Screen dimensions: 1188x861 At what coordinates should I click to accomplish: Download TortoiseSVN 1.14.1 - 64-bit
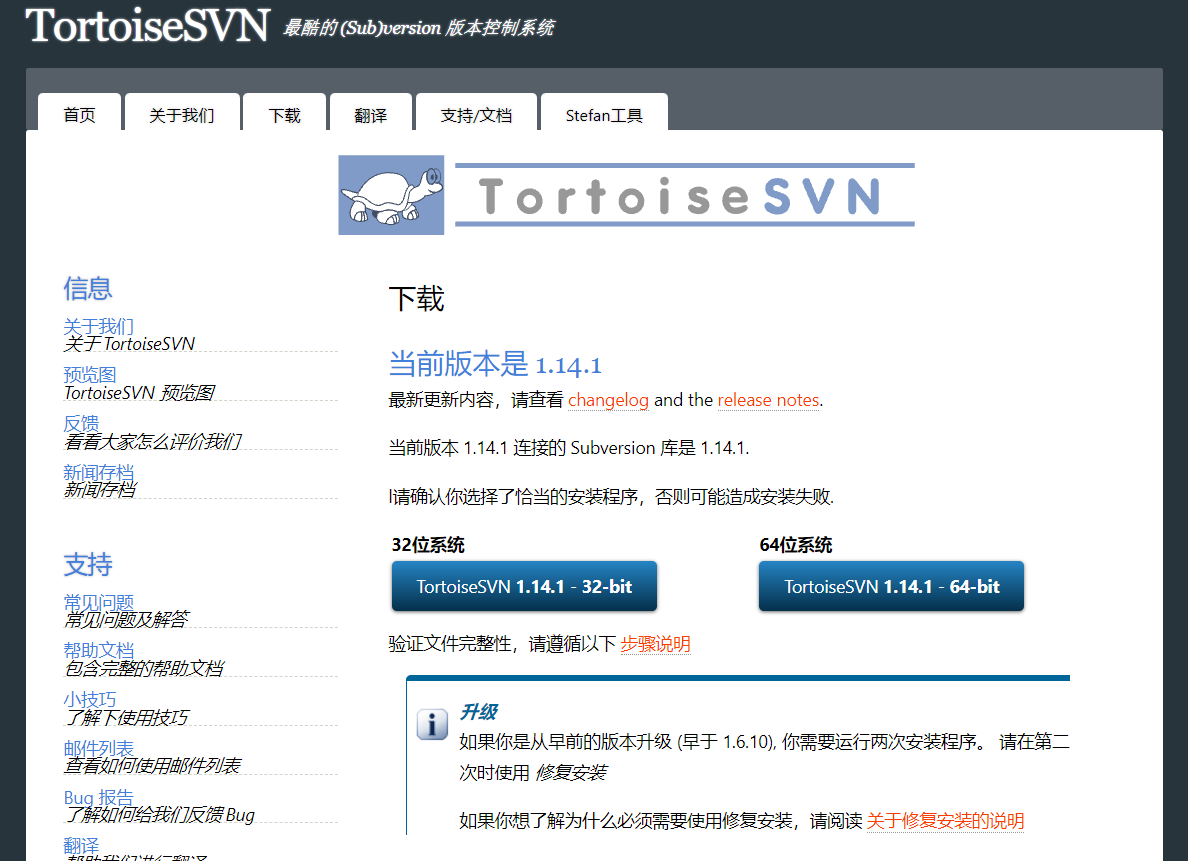891,586
